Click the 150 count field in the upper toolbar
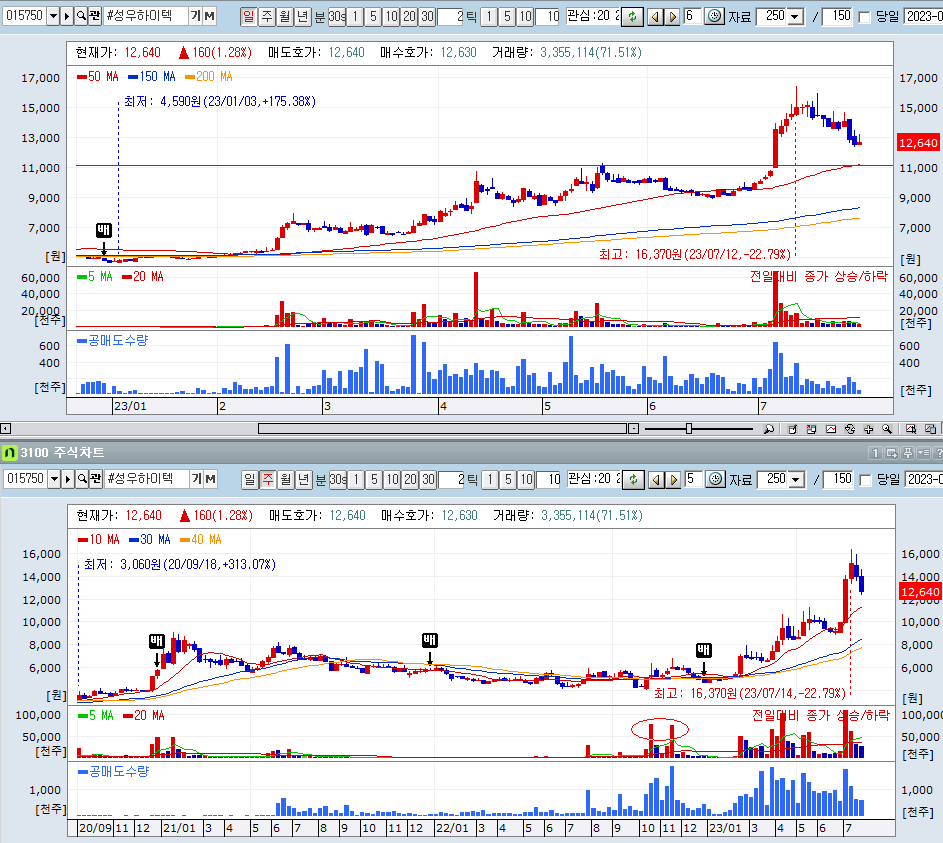The height and width of the screenshot is (843, 943). coord(838,16)
